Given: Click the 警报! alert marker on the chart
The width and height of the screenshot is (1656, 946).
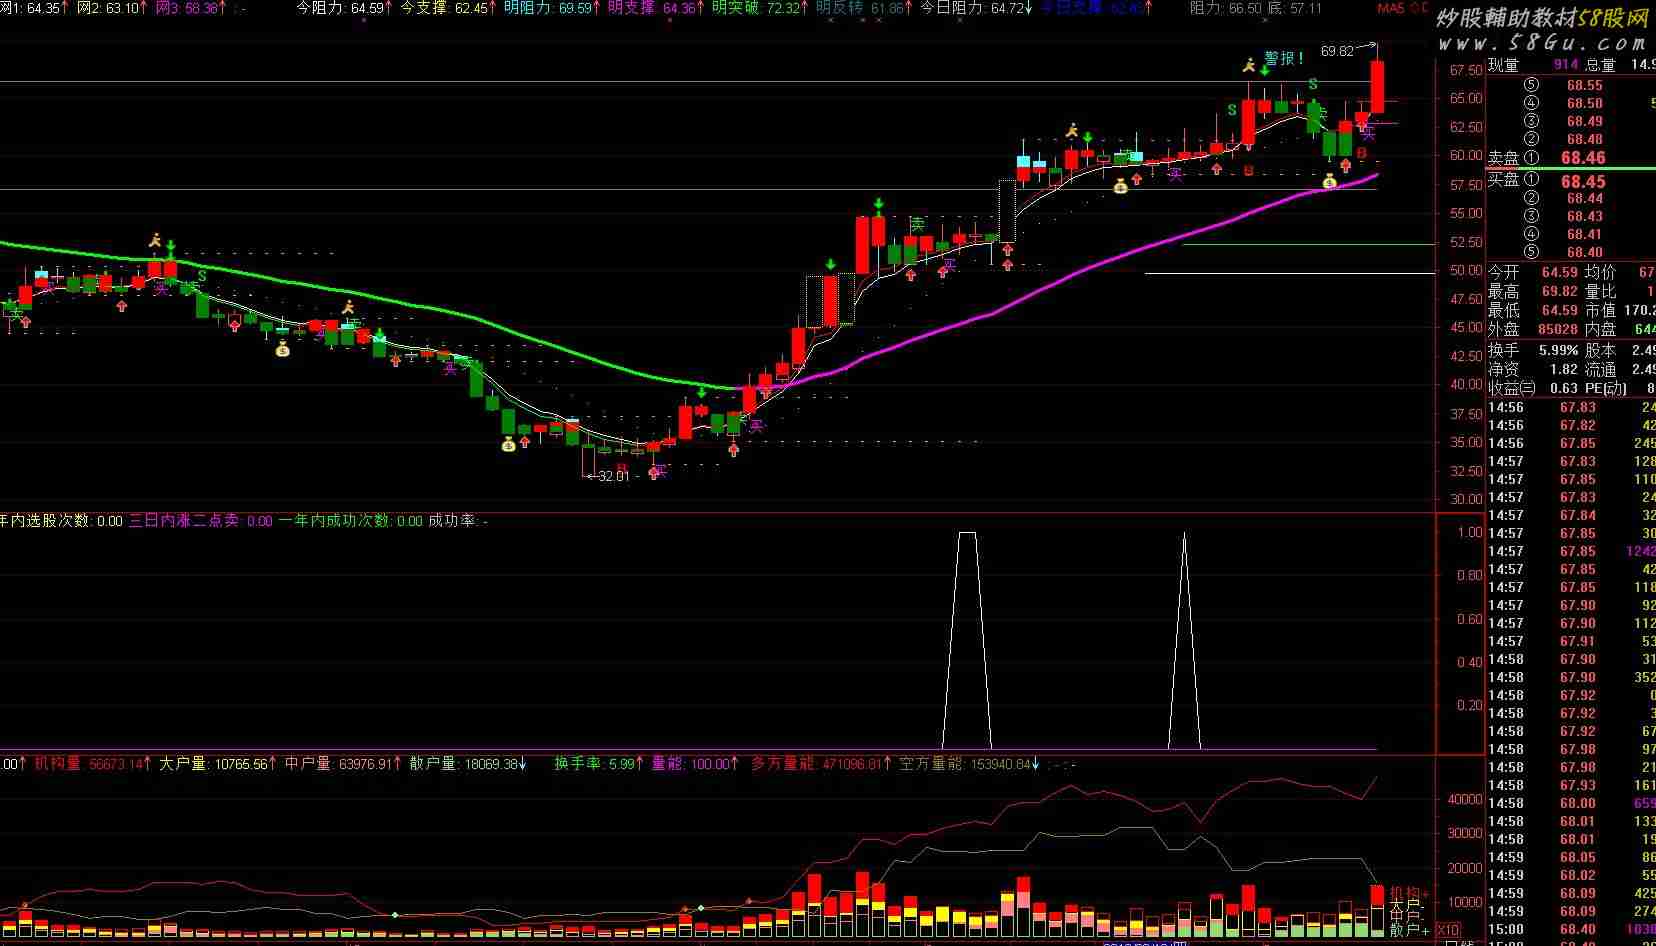Looking at the screenshot, I should (1283, 58).
